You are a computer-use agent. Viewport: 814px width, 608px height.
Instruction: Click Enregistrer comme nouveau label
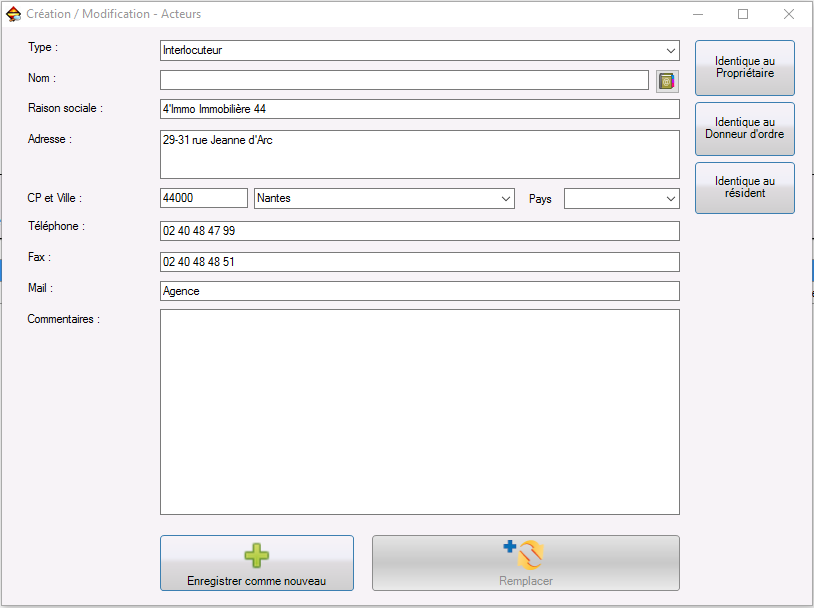click(x=256, y=581)
